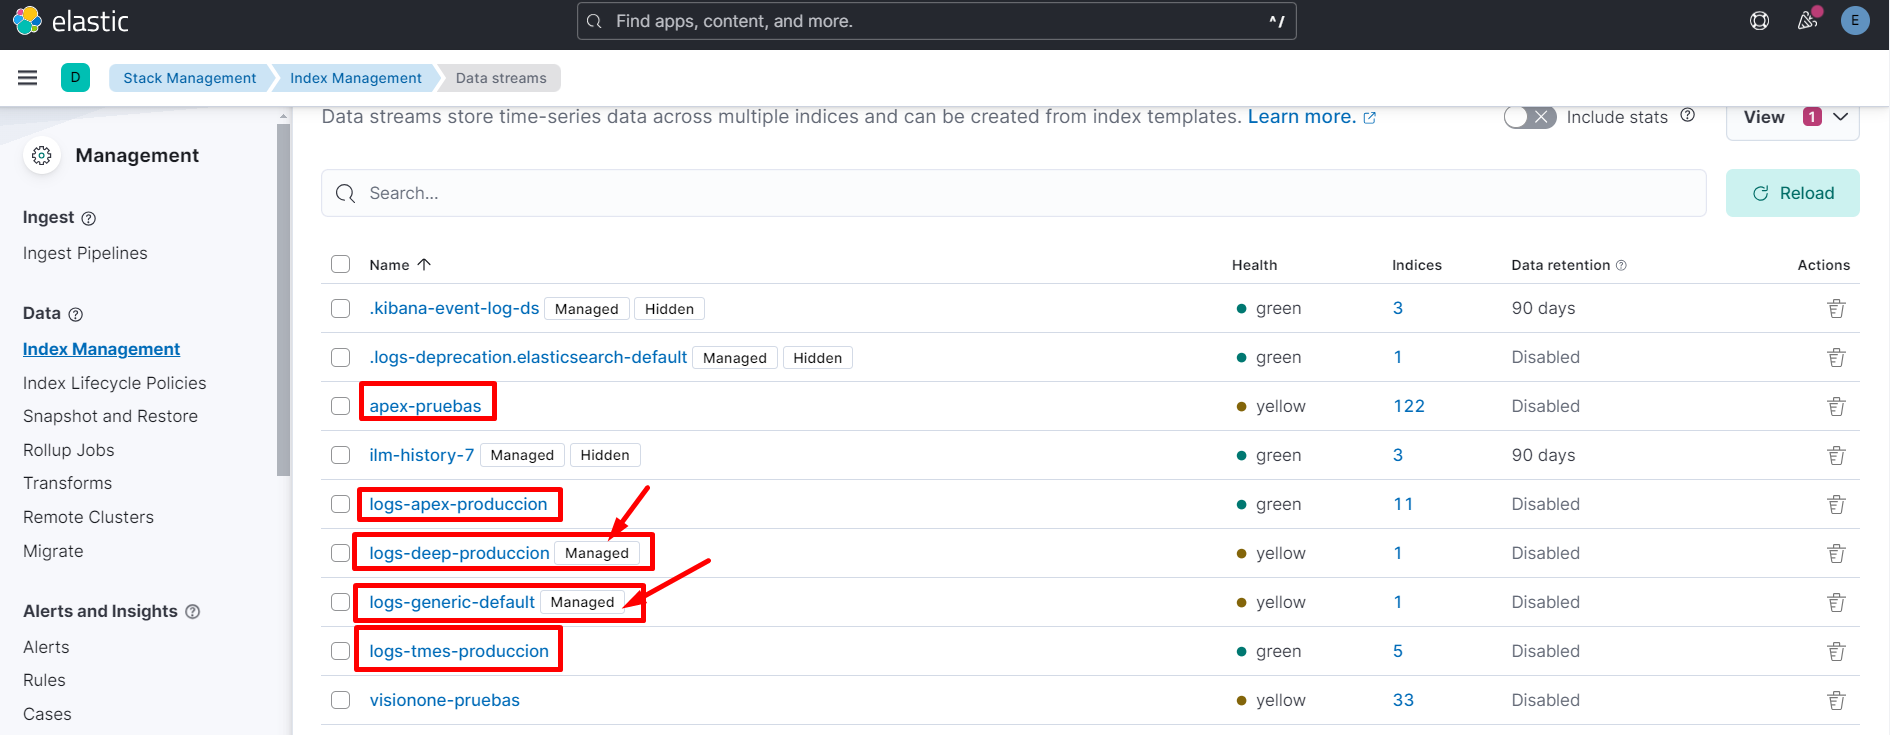Open Cases in the sidebar
This screenshot has height=735, width=1890.
[47, 714]
